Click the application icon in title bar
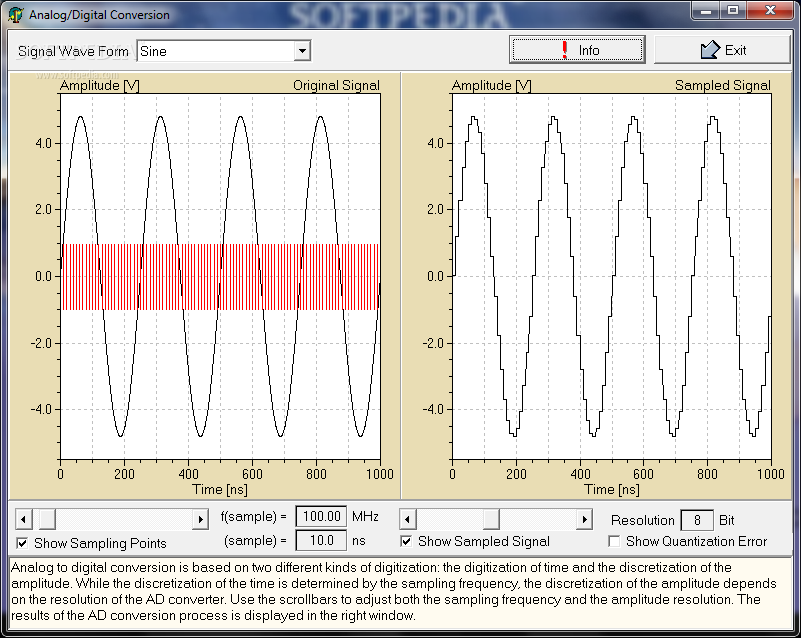 [16, 14]
